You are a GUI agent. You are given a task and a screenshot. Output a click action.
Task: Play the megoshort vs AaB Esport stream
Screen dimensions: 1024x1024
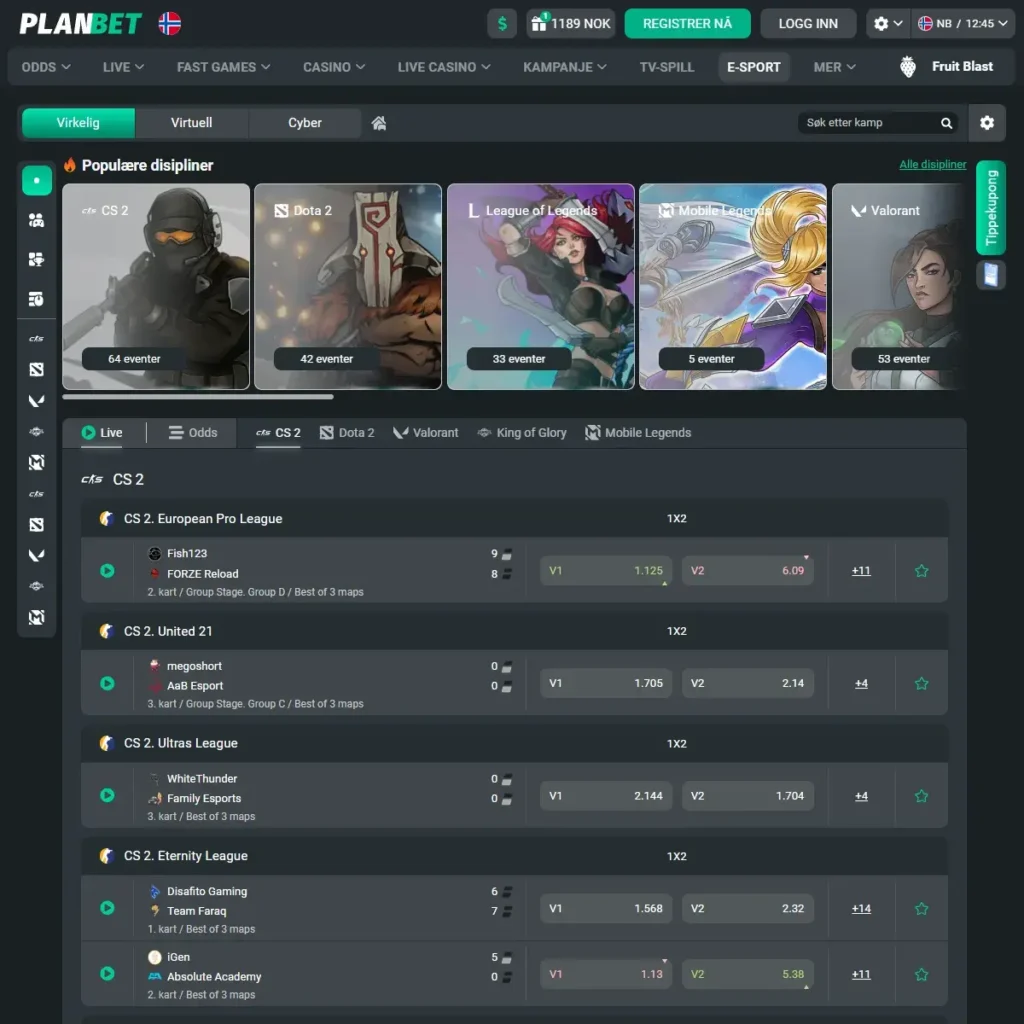(x=107, y=683)
